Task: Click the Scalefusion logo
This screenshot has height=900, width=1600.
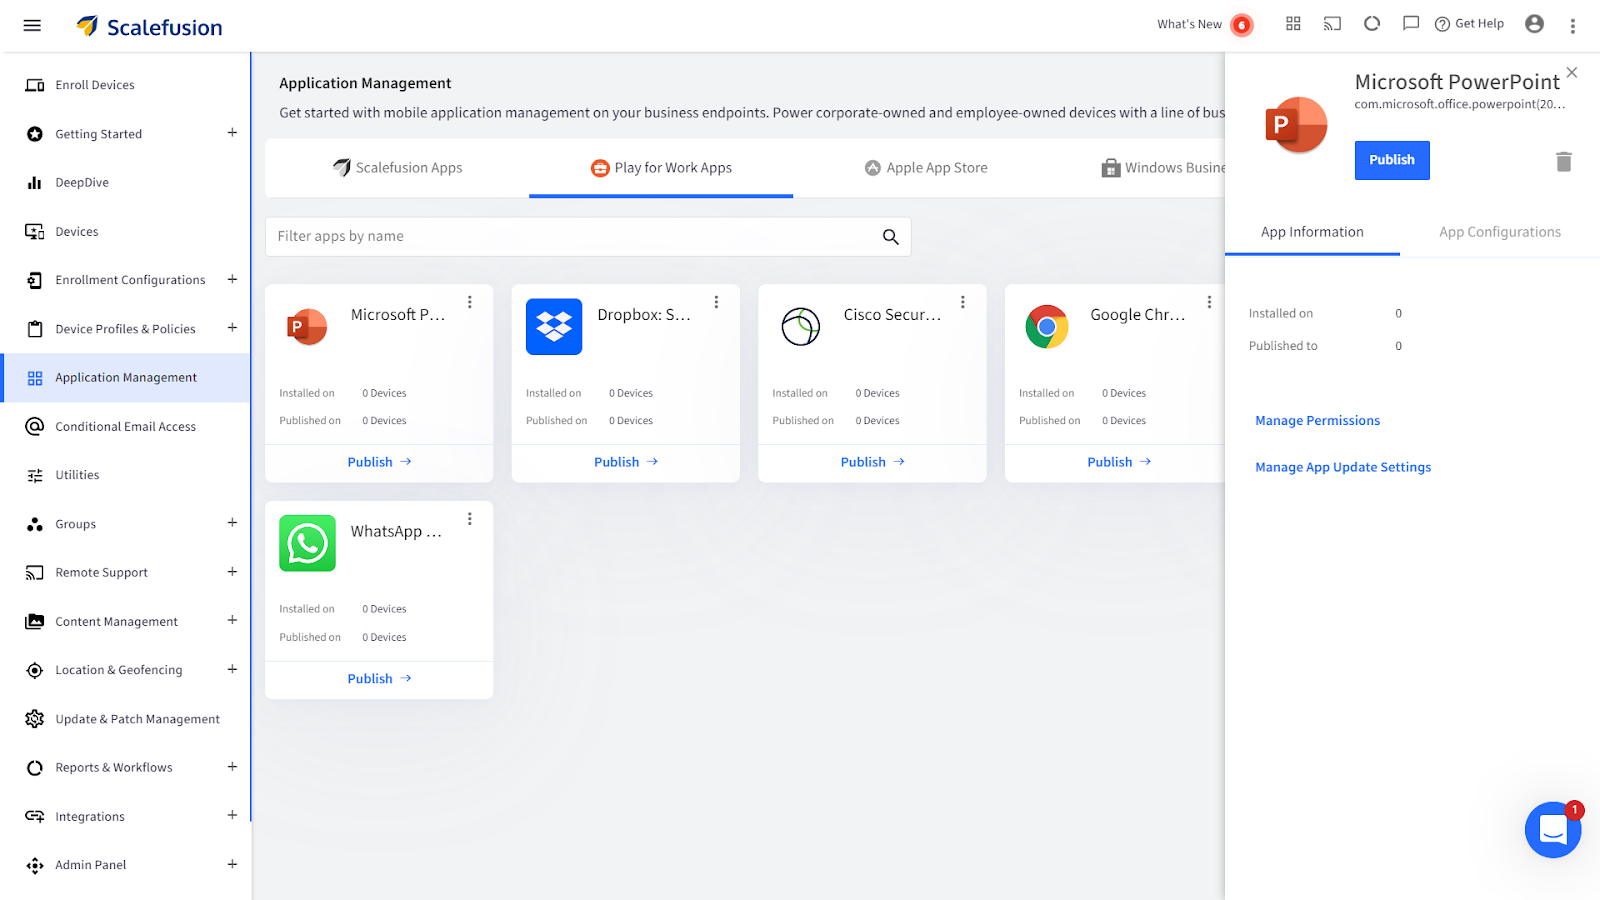Action: click(148, 27)
